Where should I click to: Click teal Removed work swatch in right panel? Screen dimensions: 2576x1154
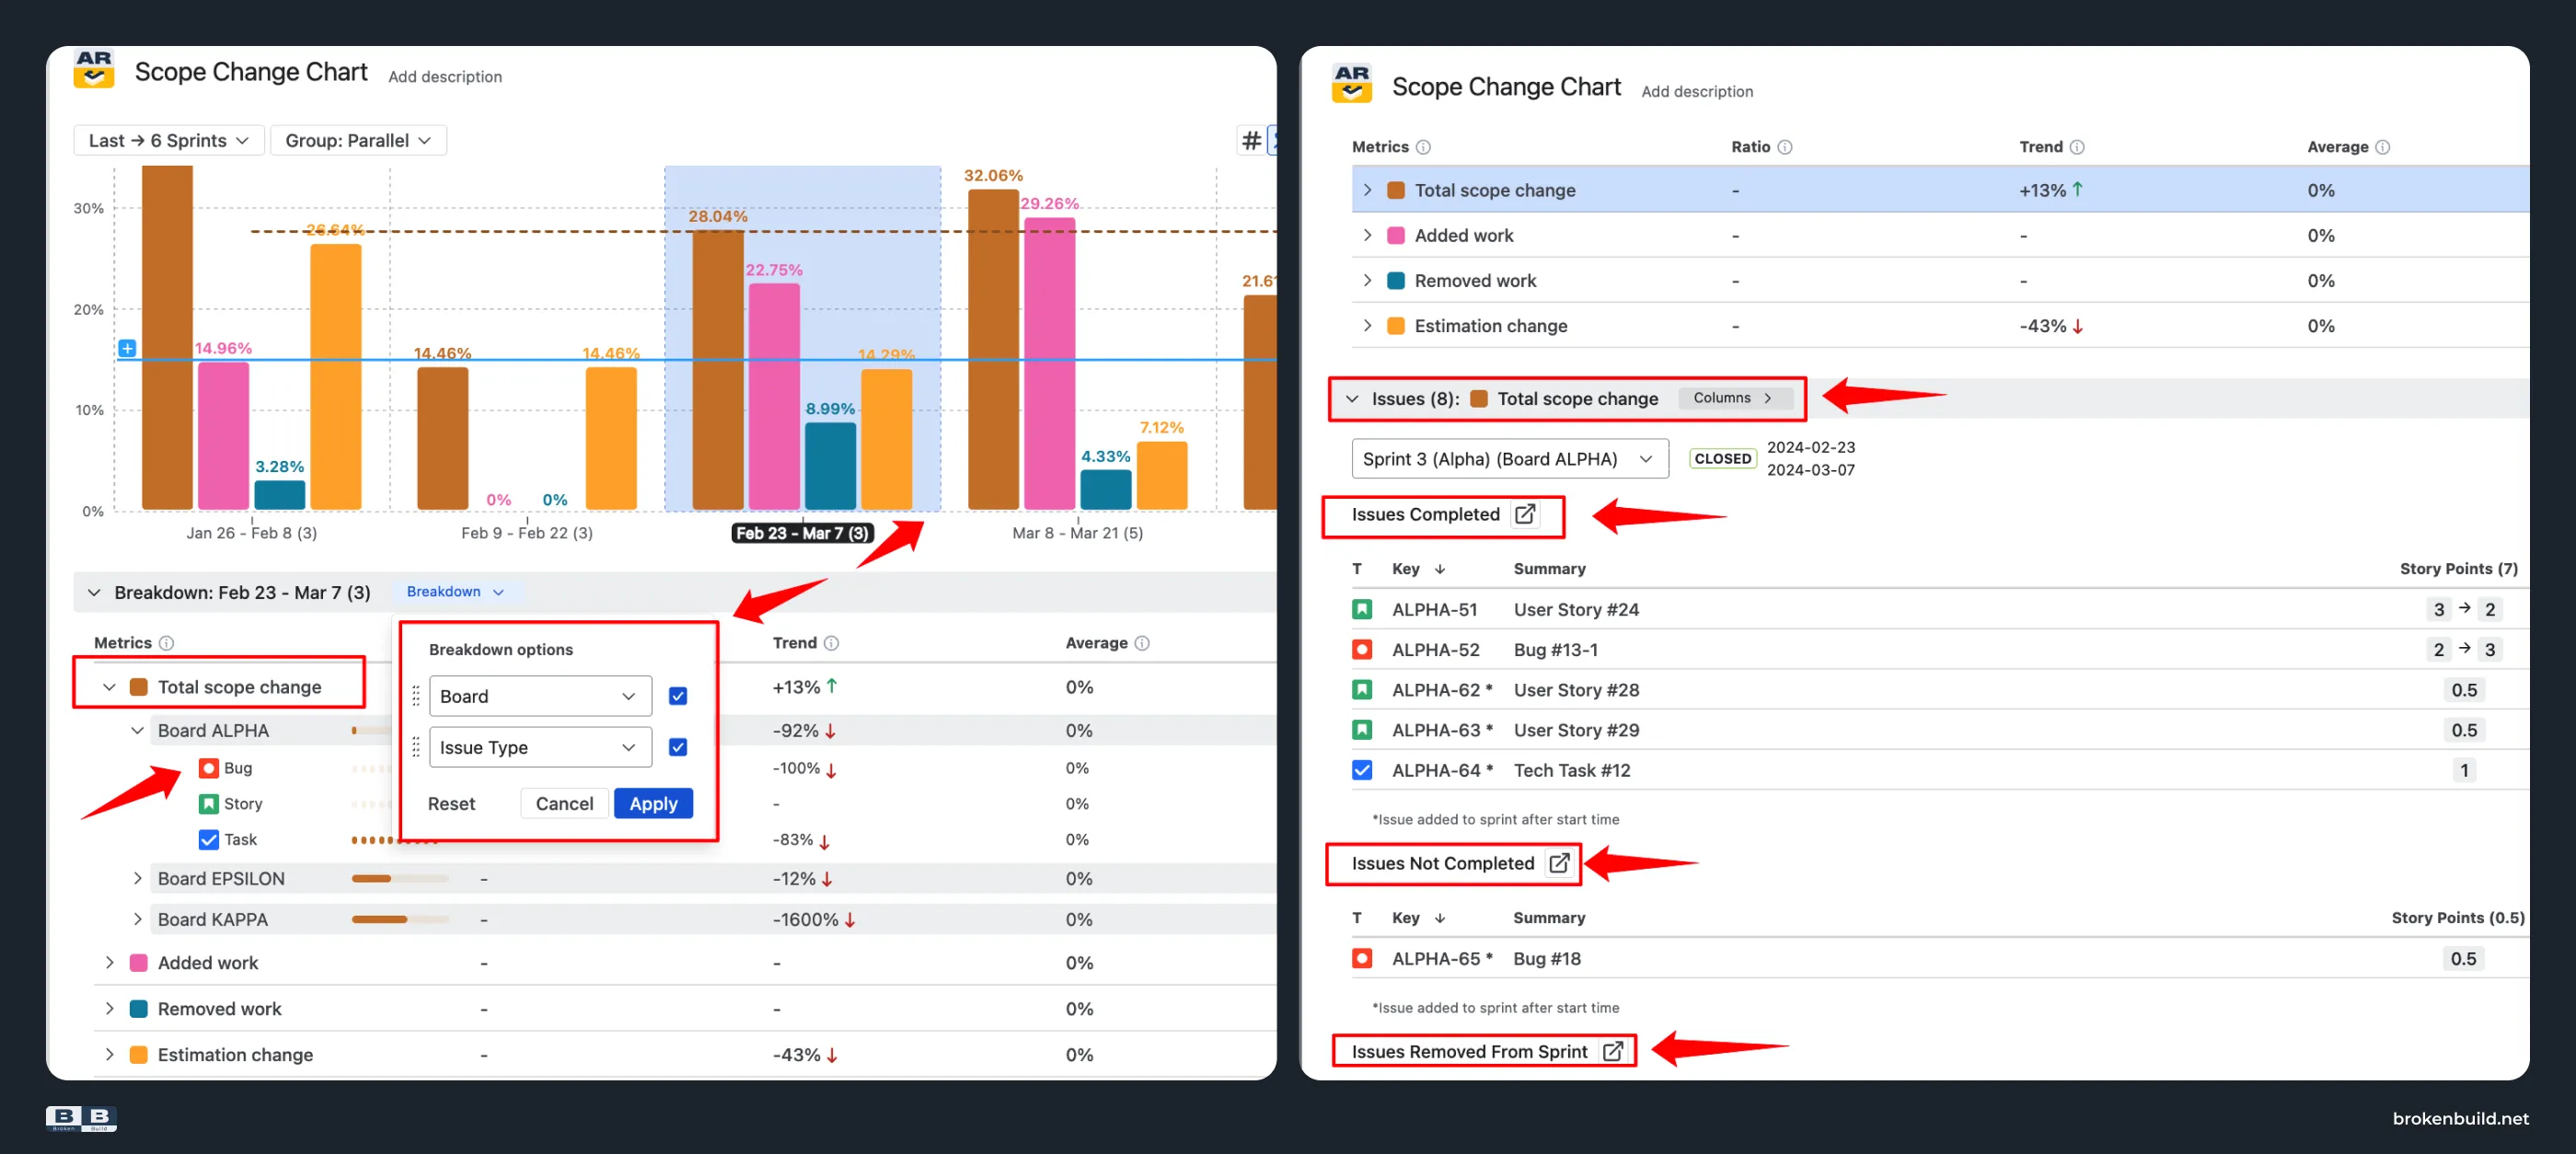(1395, 280)
